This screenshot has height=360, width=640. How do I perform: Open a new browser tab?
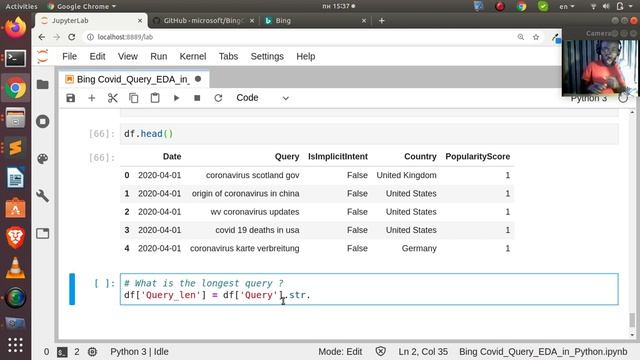[382, 20]
